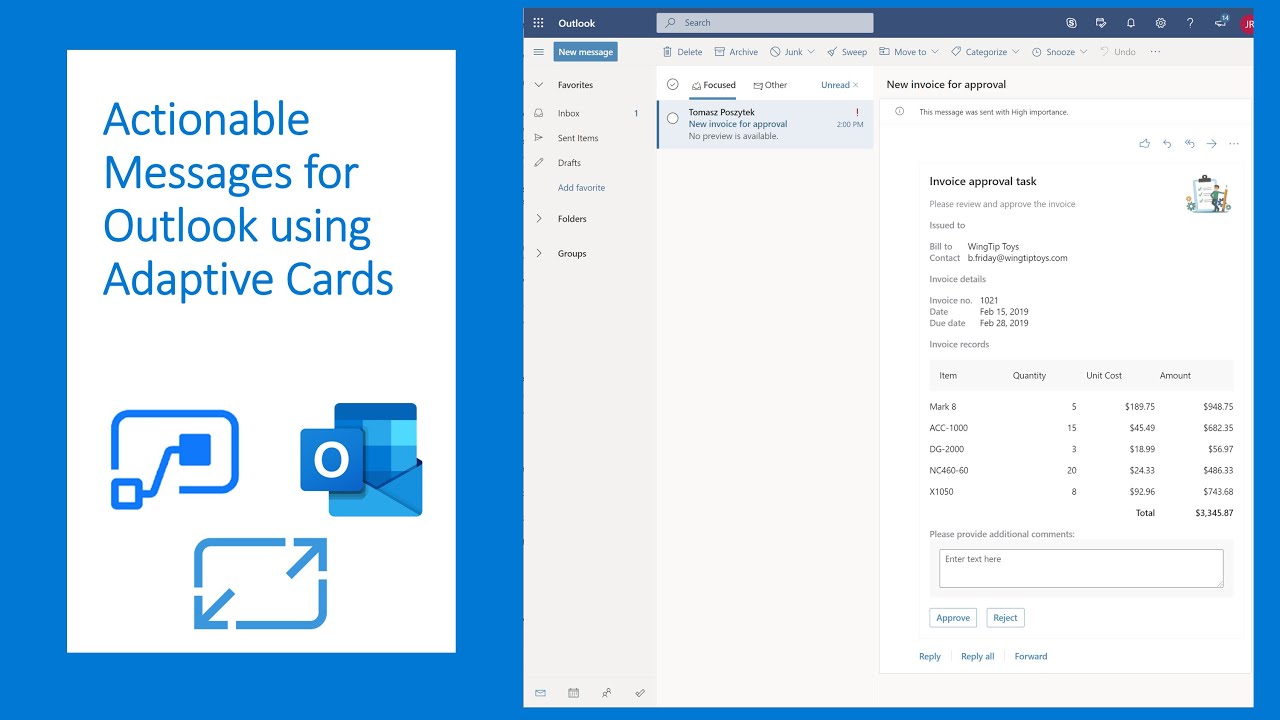Delete the selected message
The width and height of the screenshot is (1280, 720).
click(683, 52)
